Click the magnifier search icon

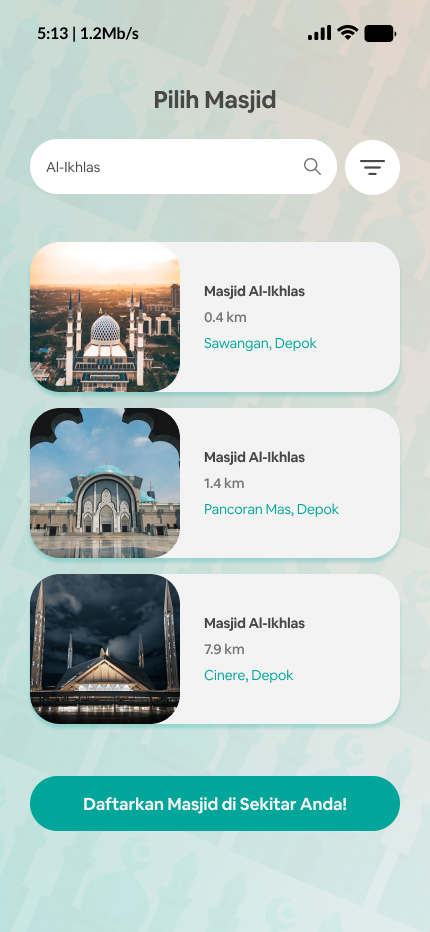[312, 167]
